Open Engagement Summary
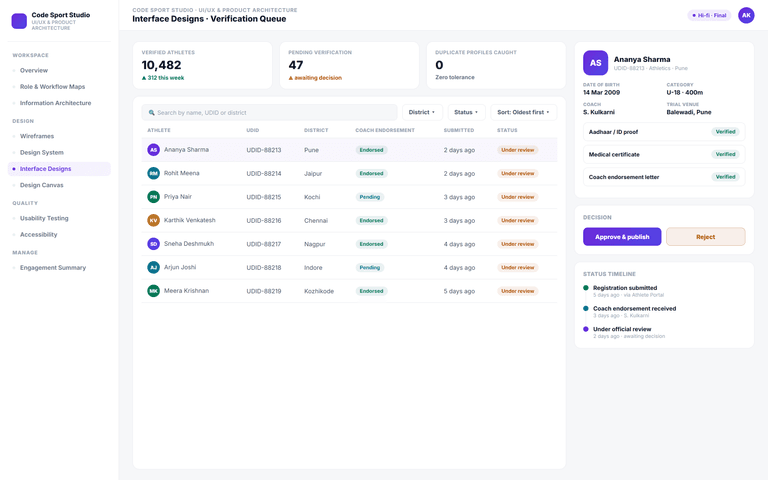Viewport: 768px width, 480px height. (59, 268)
